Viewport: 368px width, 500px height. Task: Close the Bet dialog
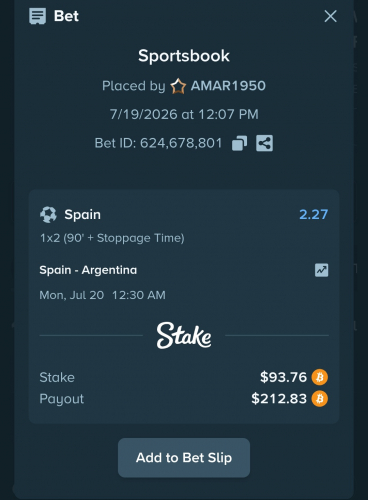click(x=331, y=16)
